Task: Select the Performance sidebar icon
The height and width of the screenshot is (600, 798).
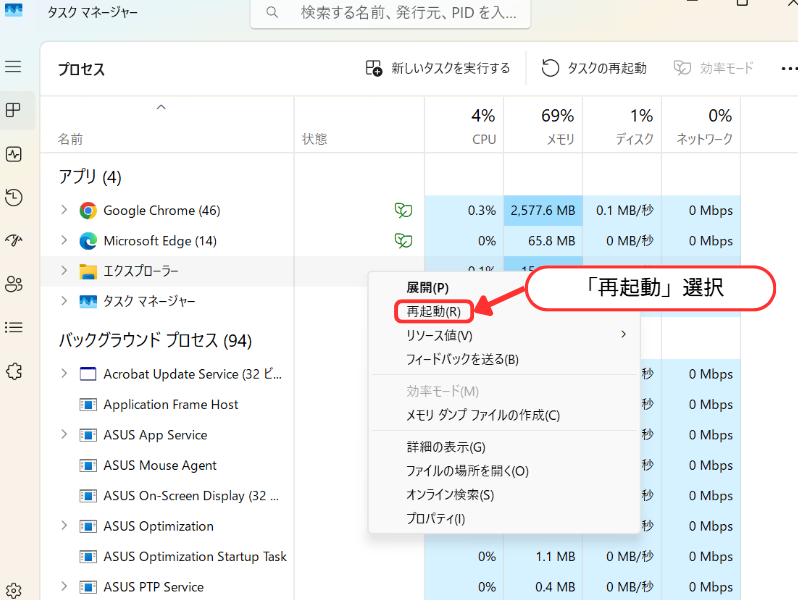Action: [13, 154]
